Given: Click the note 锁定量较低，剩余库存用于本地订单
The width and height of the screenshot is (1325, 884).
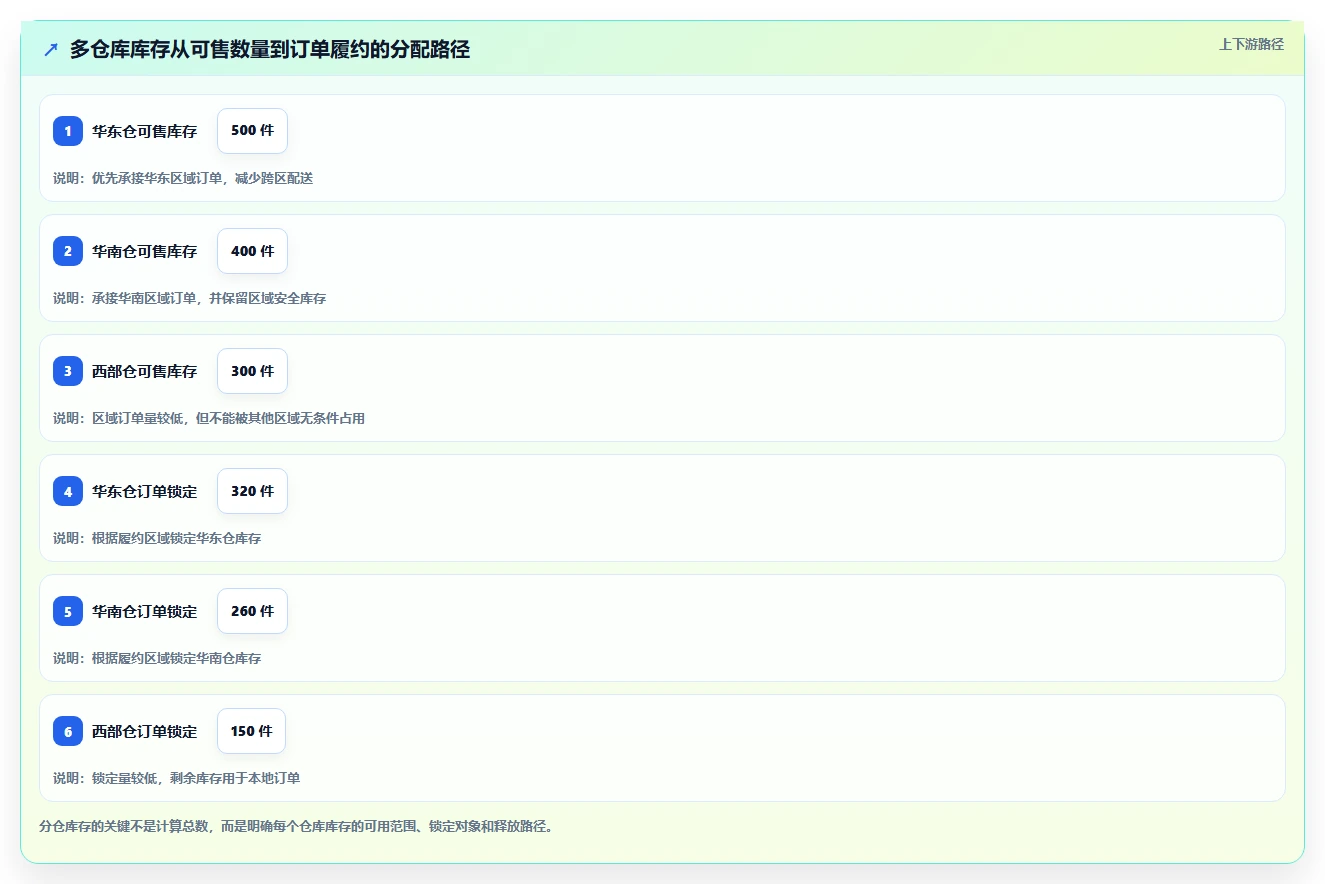Looking at the screenshot, I should pos(177,778).
